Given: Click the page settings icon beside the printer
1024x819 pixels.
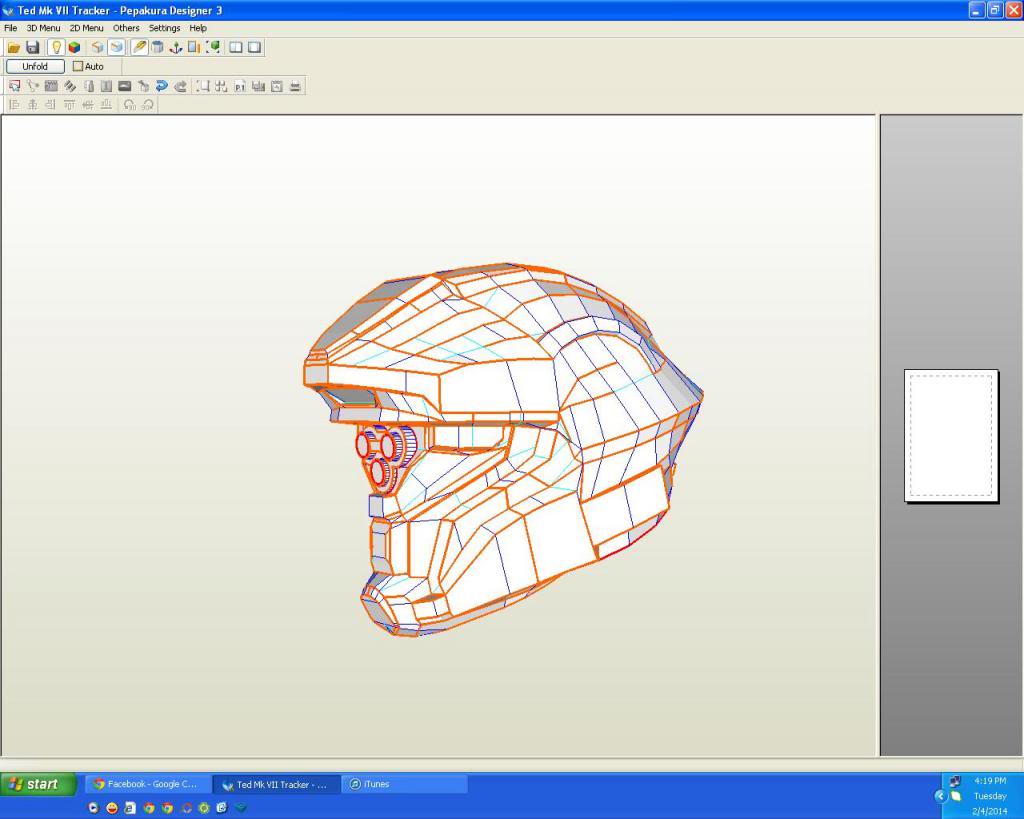Looking at the screenshot, I should pyautogui.click(x=277, y=86).
